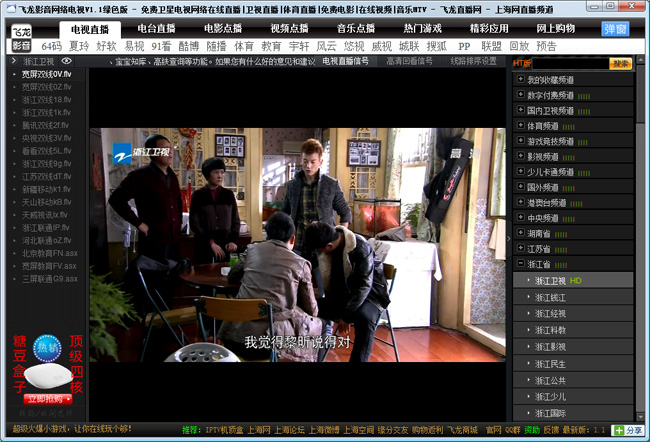Toggle the eye icon beside 浙江卫视
The width and height of the screenshot is (650, 442).
click(66, 61)
